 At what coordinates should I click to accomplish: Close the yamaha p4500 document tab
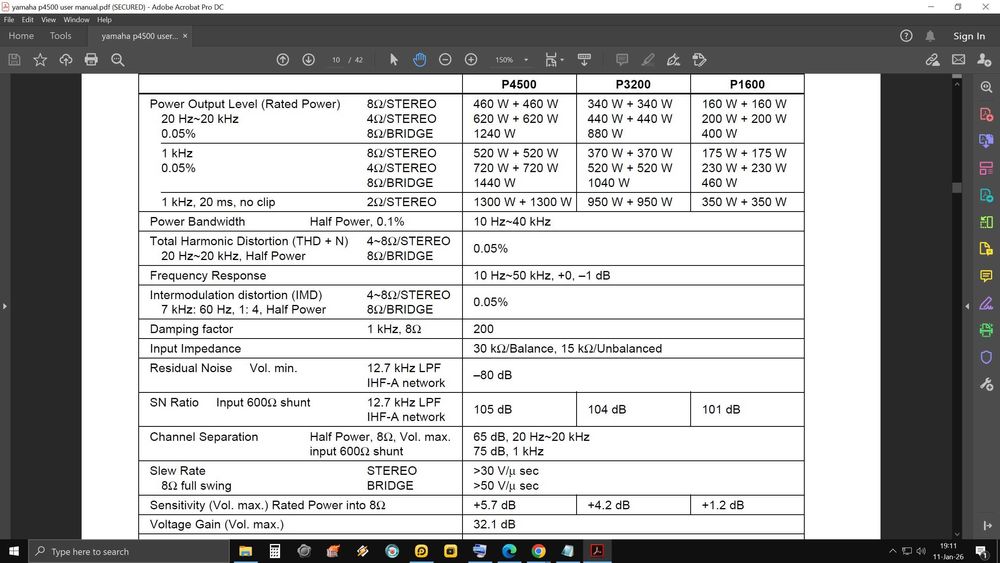[x=185, y=36]
